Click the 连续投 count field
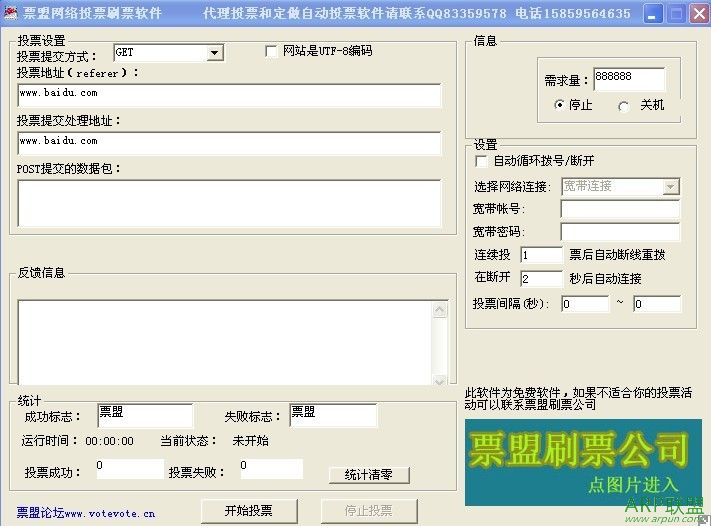The height and width of the screenshot is (526, 711). tap(541, 255)
